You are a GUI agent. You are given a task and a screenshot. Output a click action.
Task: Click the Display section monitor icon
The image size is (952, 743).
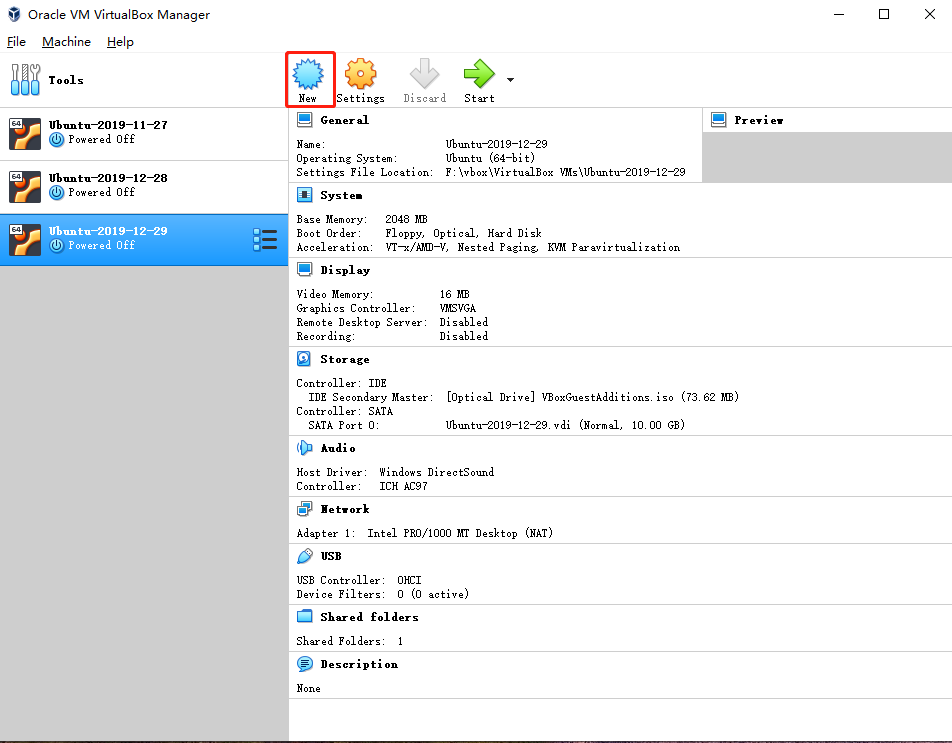304,270
